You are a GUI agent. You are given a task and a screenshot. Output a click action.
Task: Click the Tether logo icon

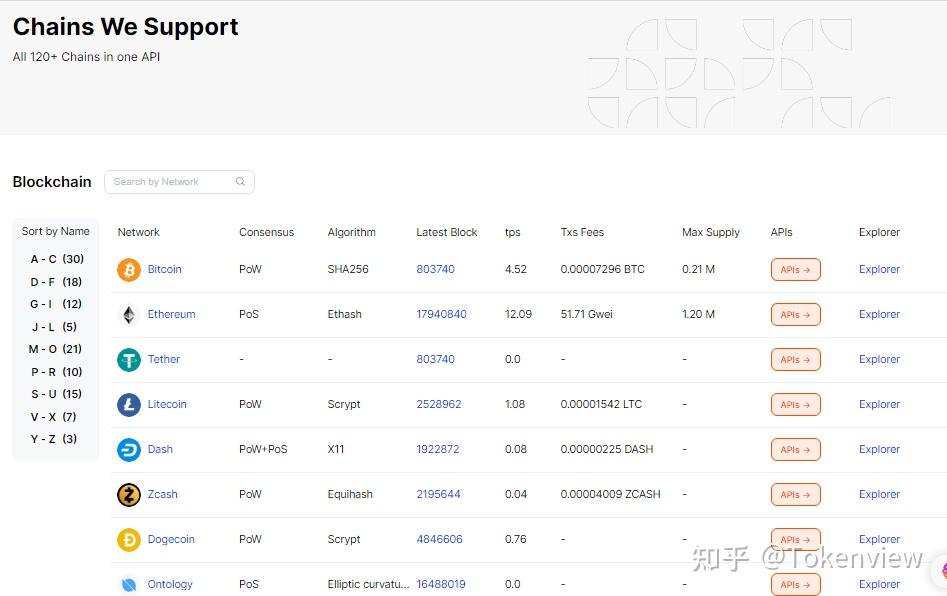[x=128, y=359]
